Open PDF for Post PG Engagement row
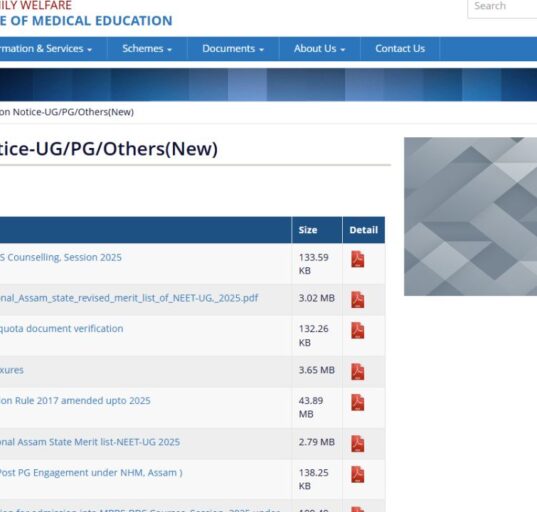Screen dimensions: 537x512 358,474
